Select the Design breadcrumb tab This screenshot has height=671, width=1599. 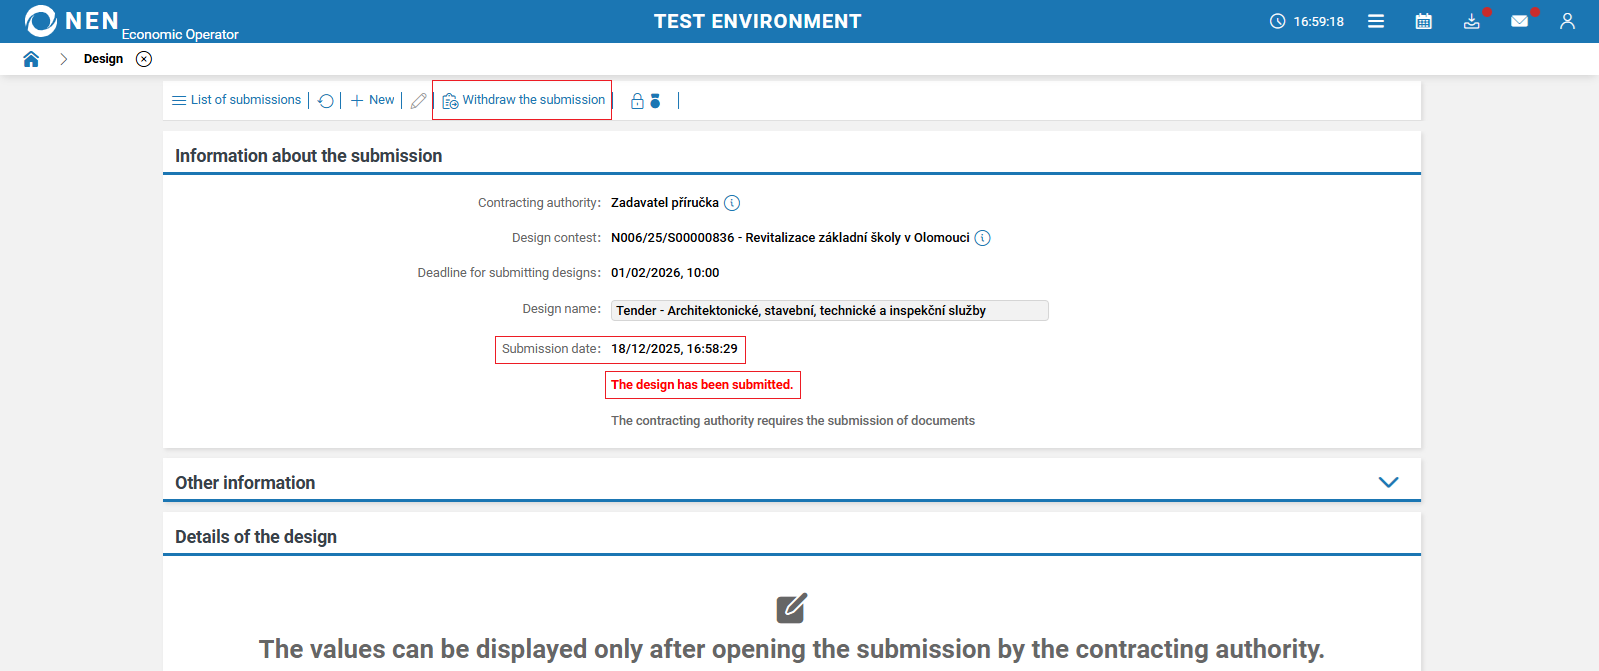click(x=103, y=58)
